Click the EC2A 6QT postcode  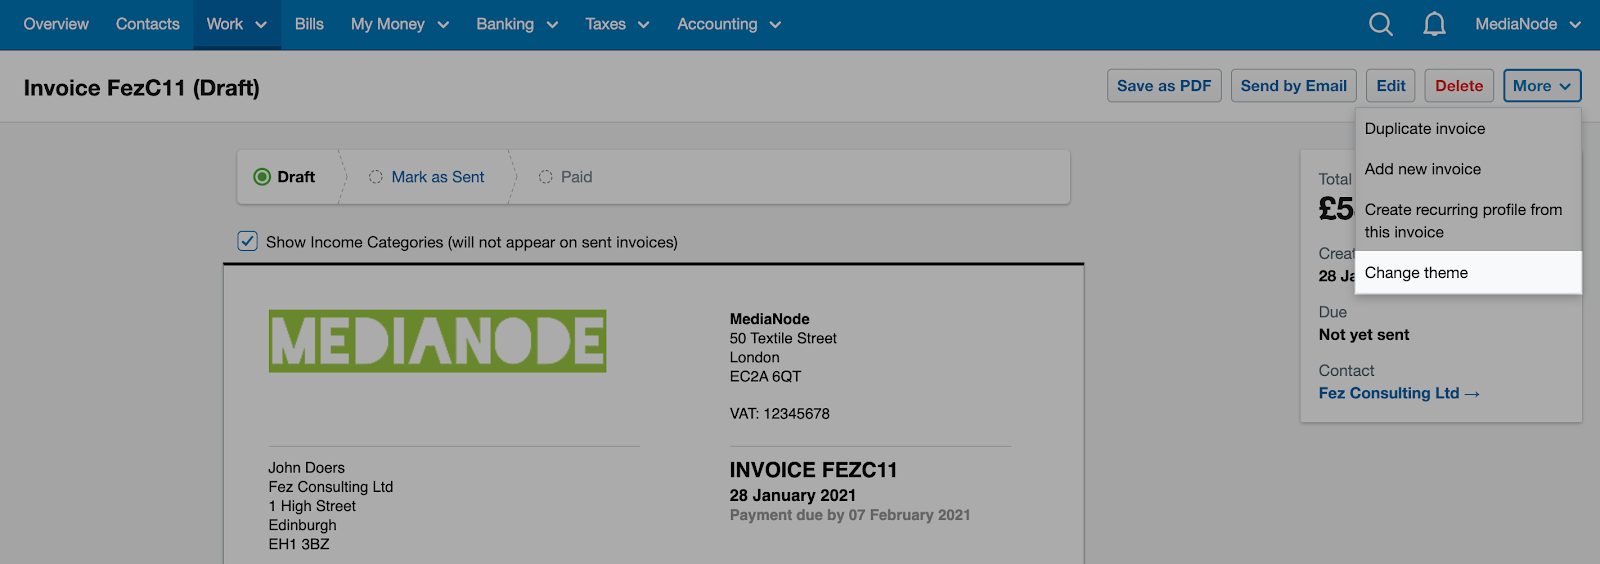[x=765, y=376]
